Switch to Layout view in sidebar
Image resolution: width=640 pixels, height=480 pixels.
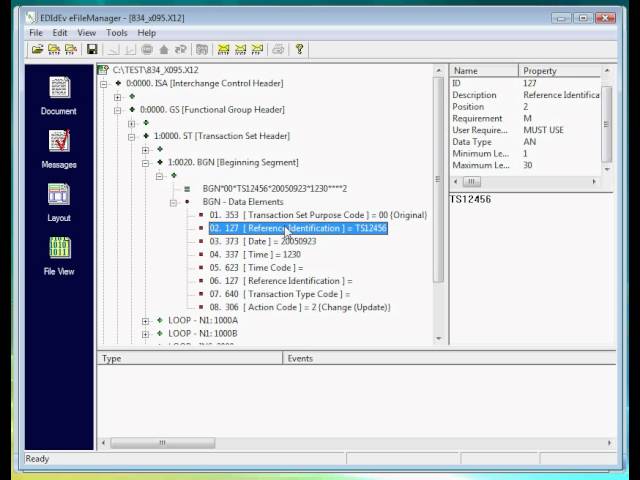[59, 201]
